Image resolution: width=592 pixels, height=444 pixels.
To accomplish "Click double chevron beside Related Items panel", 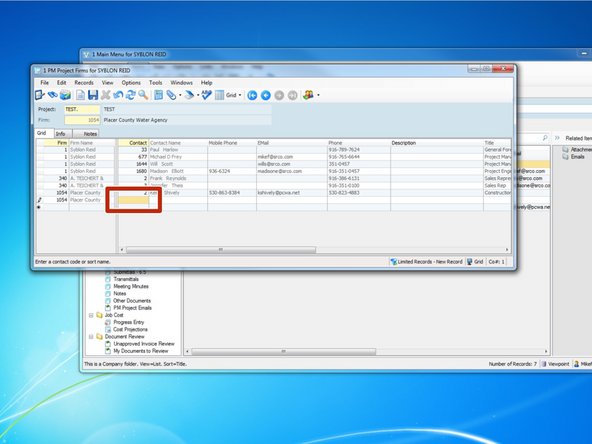I will (x=557, y=138).
